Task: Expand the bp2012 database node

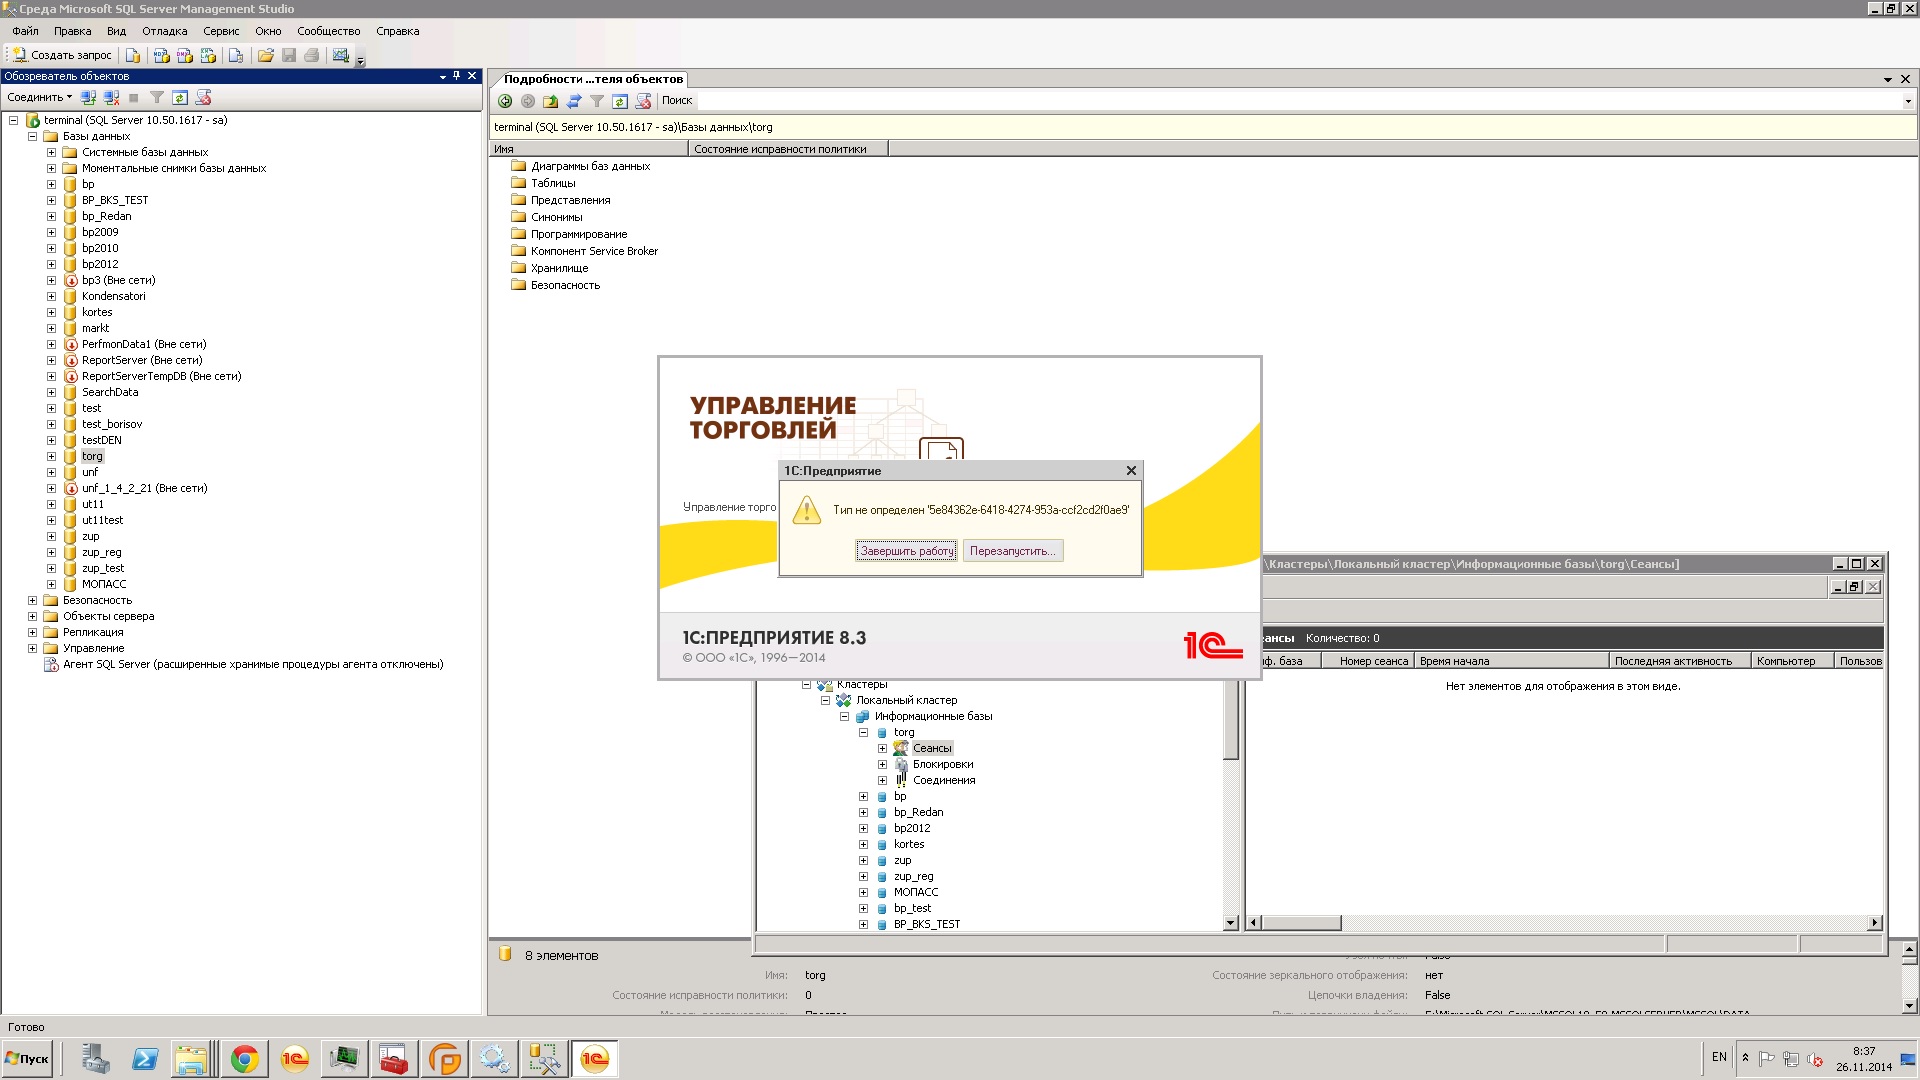Action: 51,265
